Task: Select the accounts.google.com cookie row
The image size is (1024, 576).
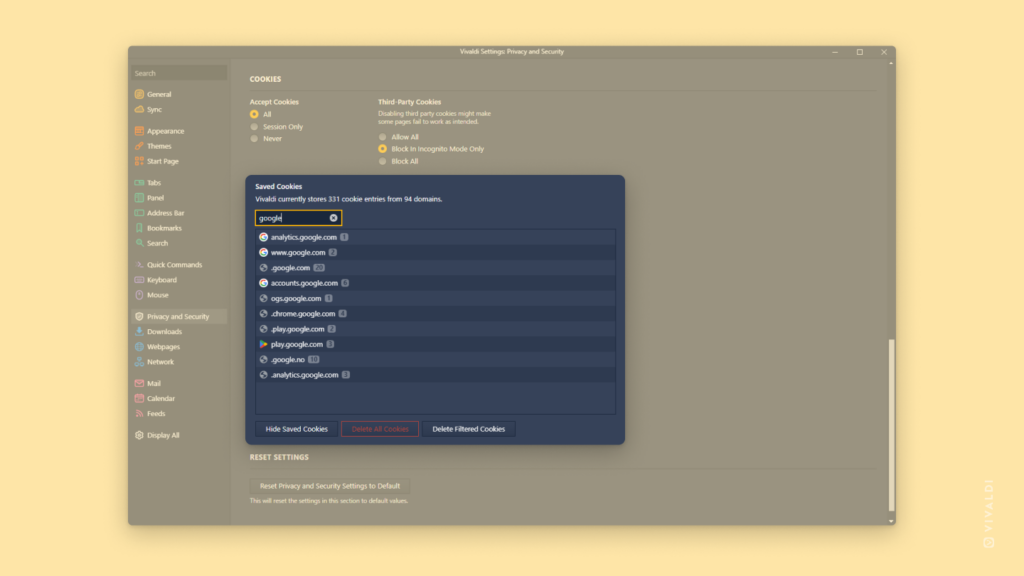Action: 435,283
